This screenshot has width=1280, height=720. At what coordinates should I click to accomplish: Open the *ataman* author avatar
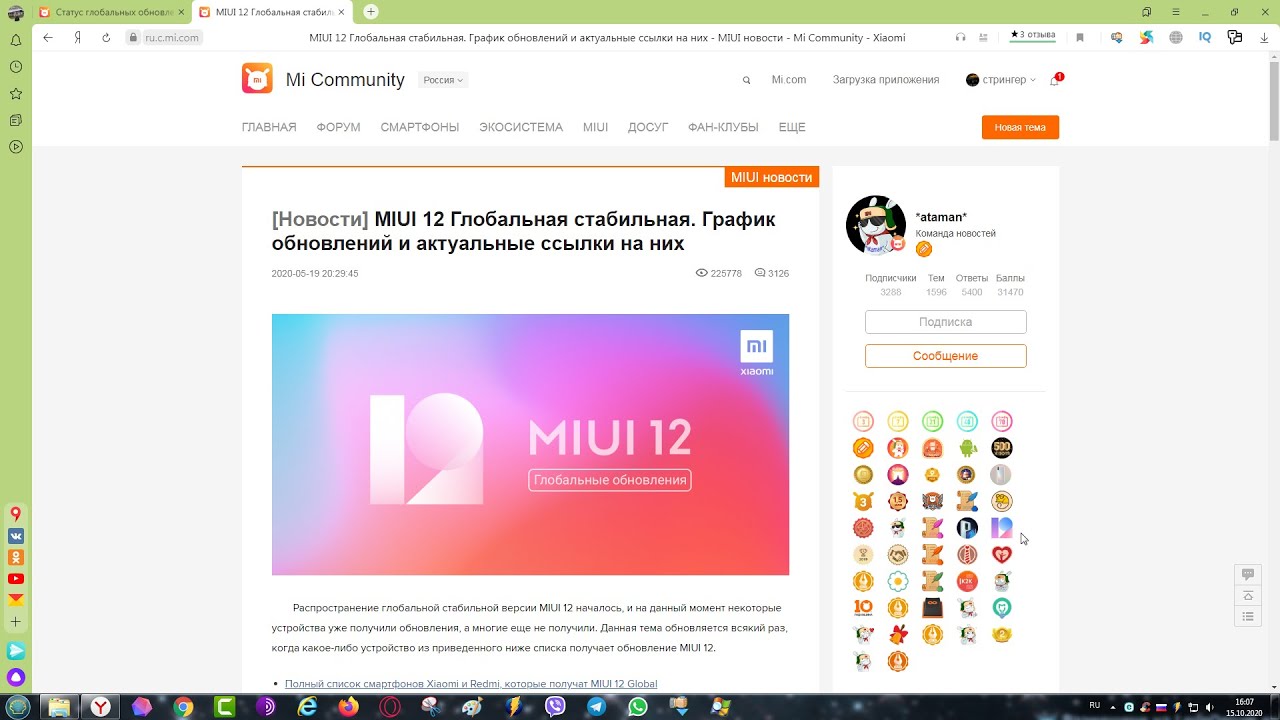(x=876, y=225)
